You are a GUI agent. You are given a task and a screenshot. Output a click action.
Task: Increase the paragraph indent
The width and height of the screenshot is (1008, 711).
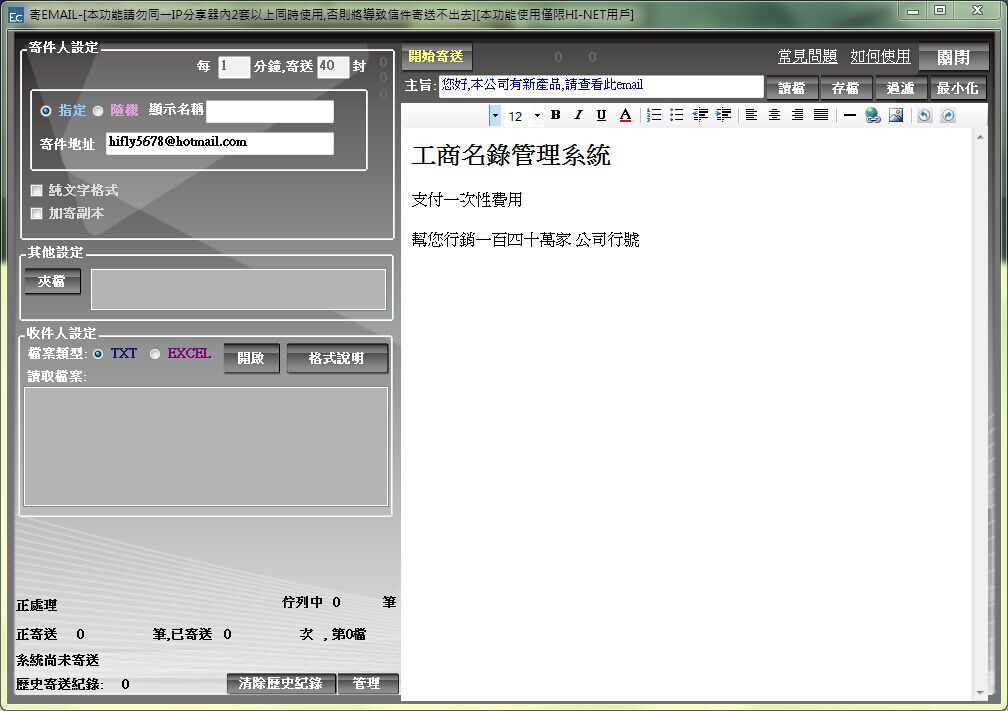(723, 115)
